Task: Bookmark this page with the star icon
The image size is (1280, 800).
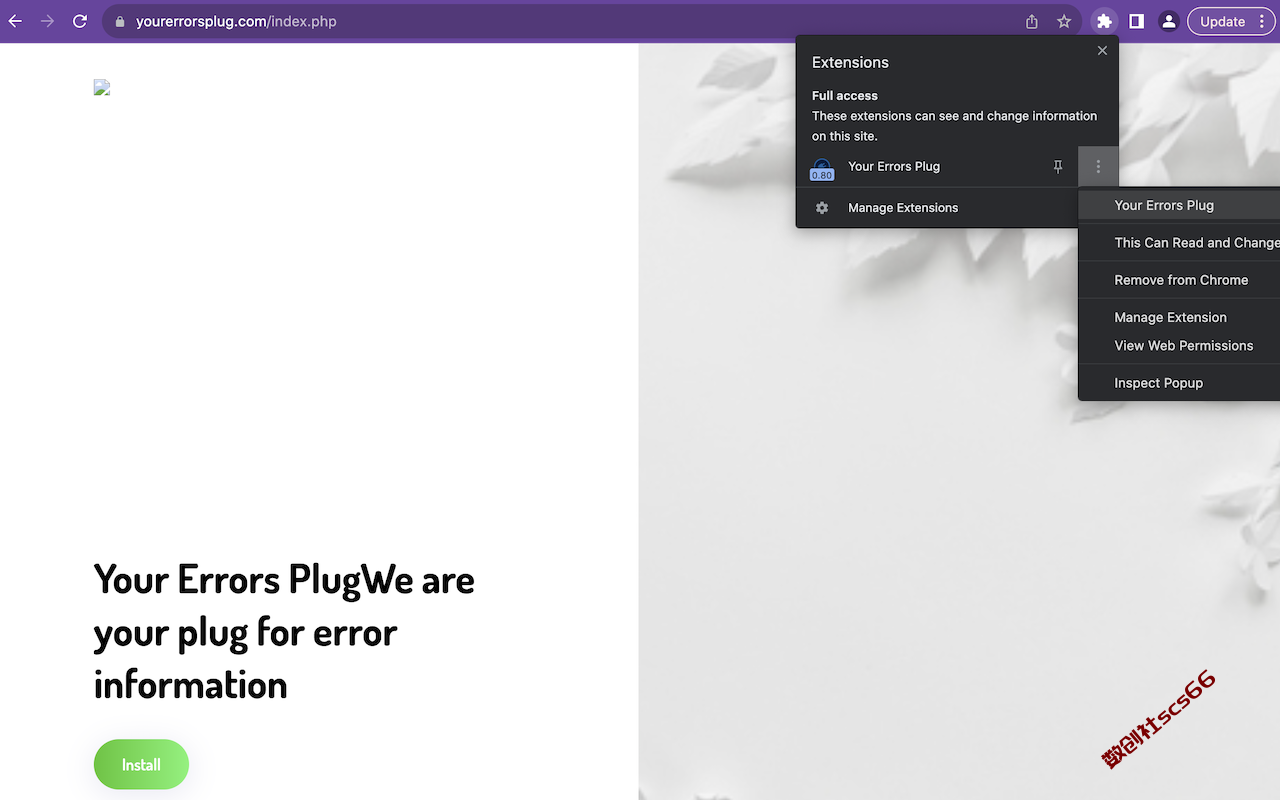Action: click(1064, 21)
